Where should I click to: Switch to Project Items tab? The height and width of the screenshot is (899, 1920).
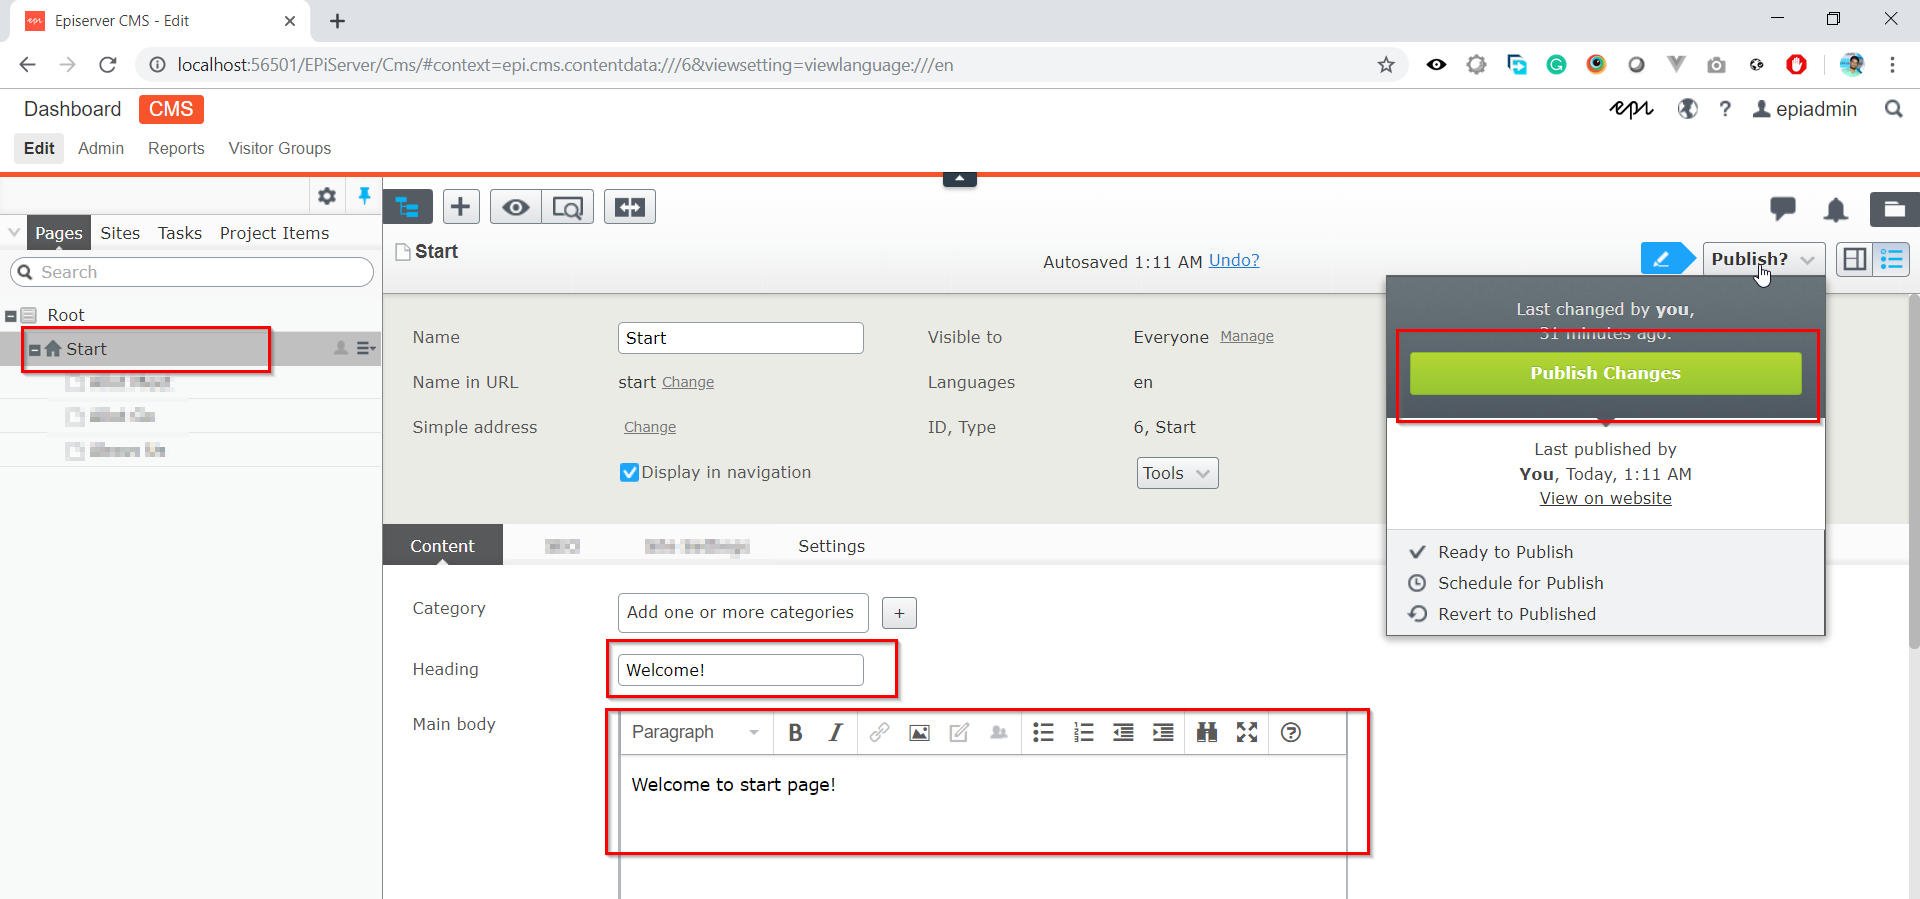[x=274, y=233]
